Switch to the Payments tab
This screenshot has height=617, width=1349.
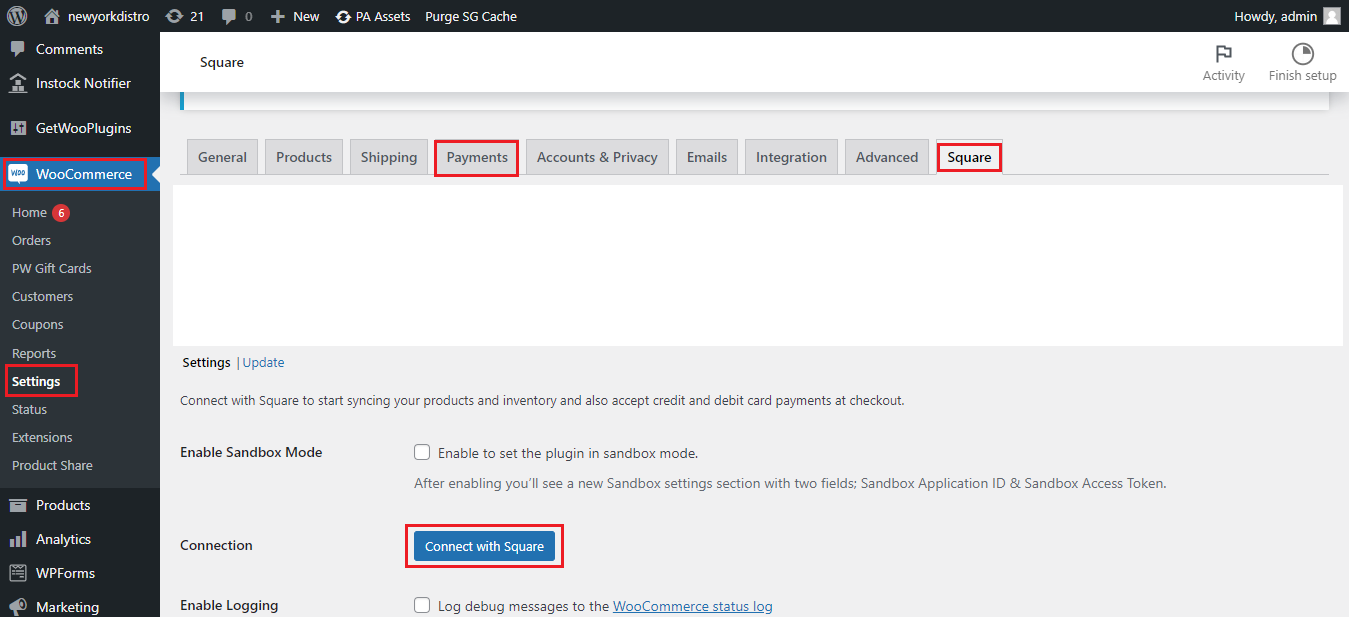(x=477, y=157)
